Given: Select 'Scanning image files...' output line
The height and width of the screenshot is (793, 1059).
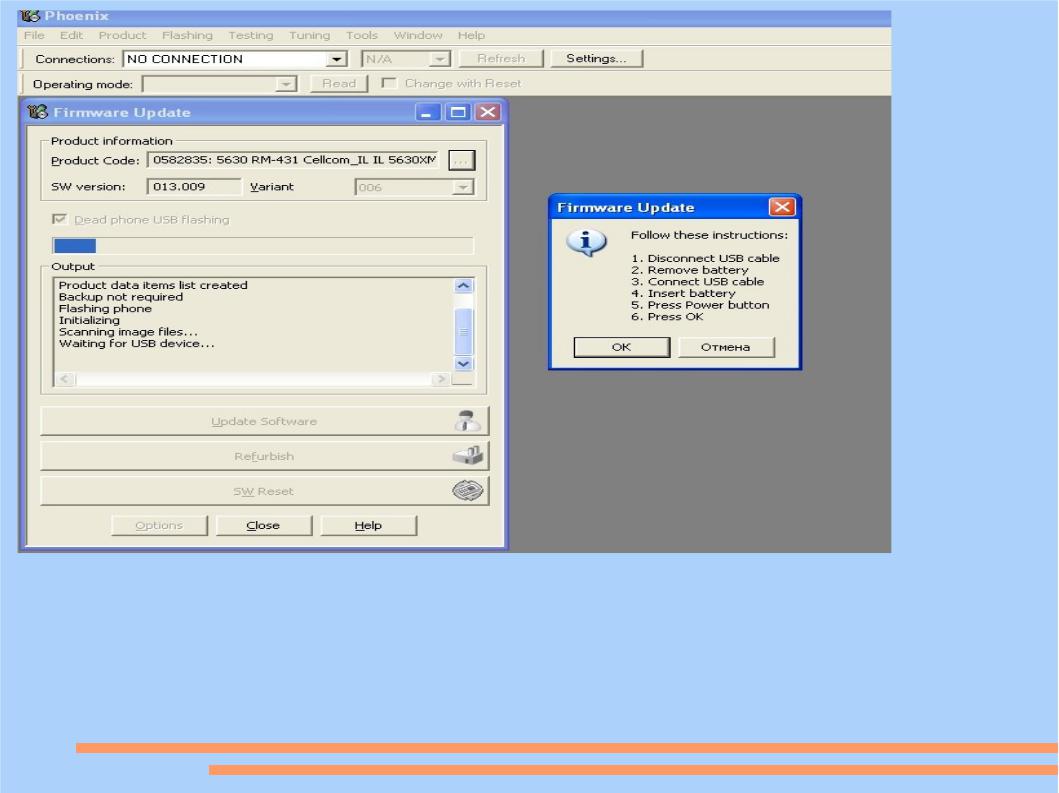Looking at the screenshot, I should click(x=128, y=332).
